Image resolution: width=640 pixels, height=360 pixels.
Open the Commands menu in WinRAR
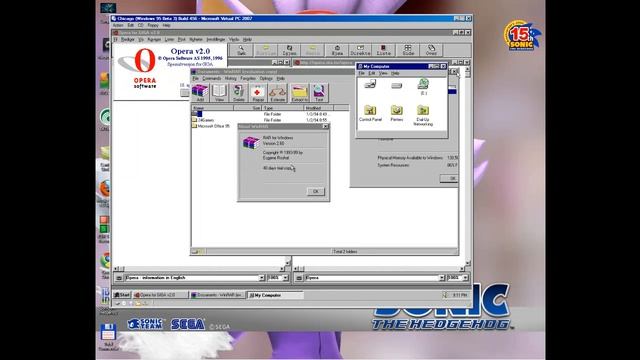tap(211, 78)
